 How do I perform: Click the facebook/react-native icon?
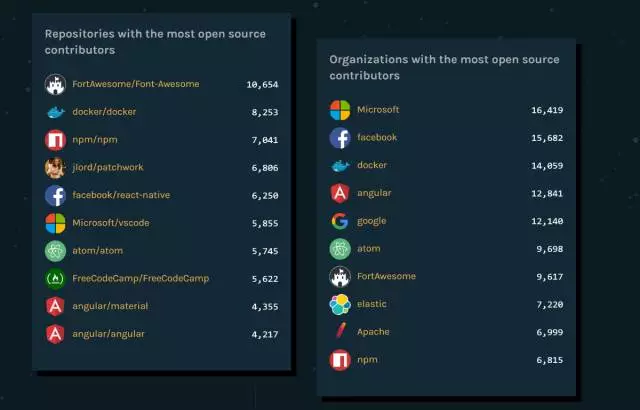[55, 195]
